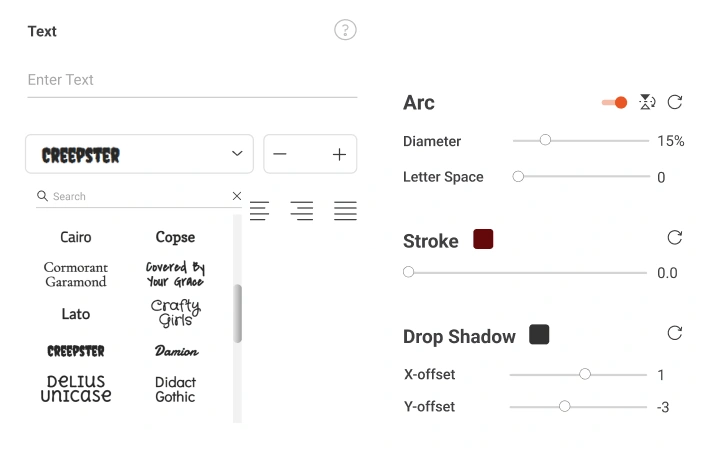This screenshot has width=703, height=451.
Task: Reset the Drop Shadow settings
Action: 675,333
